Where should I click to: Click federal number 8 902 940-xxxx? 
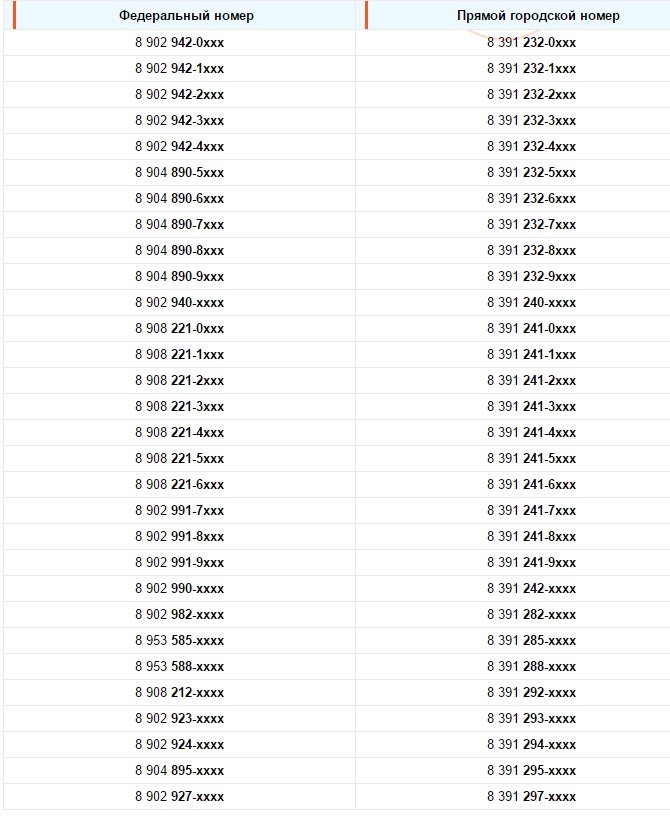[x=180, y=303]
